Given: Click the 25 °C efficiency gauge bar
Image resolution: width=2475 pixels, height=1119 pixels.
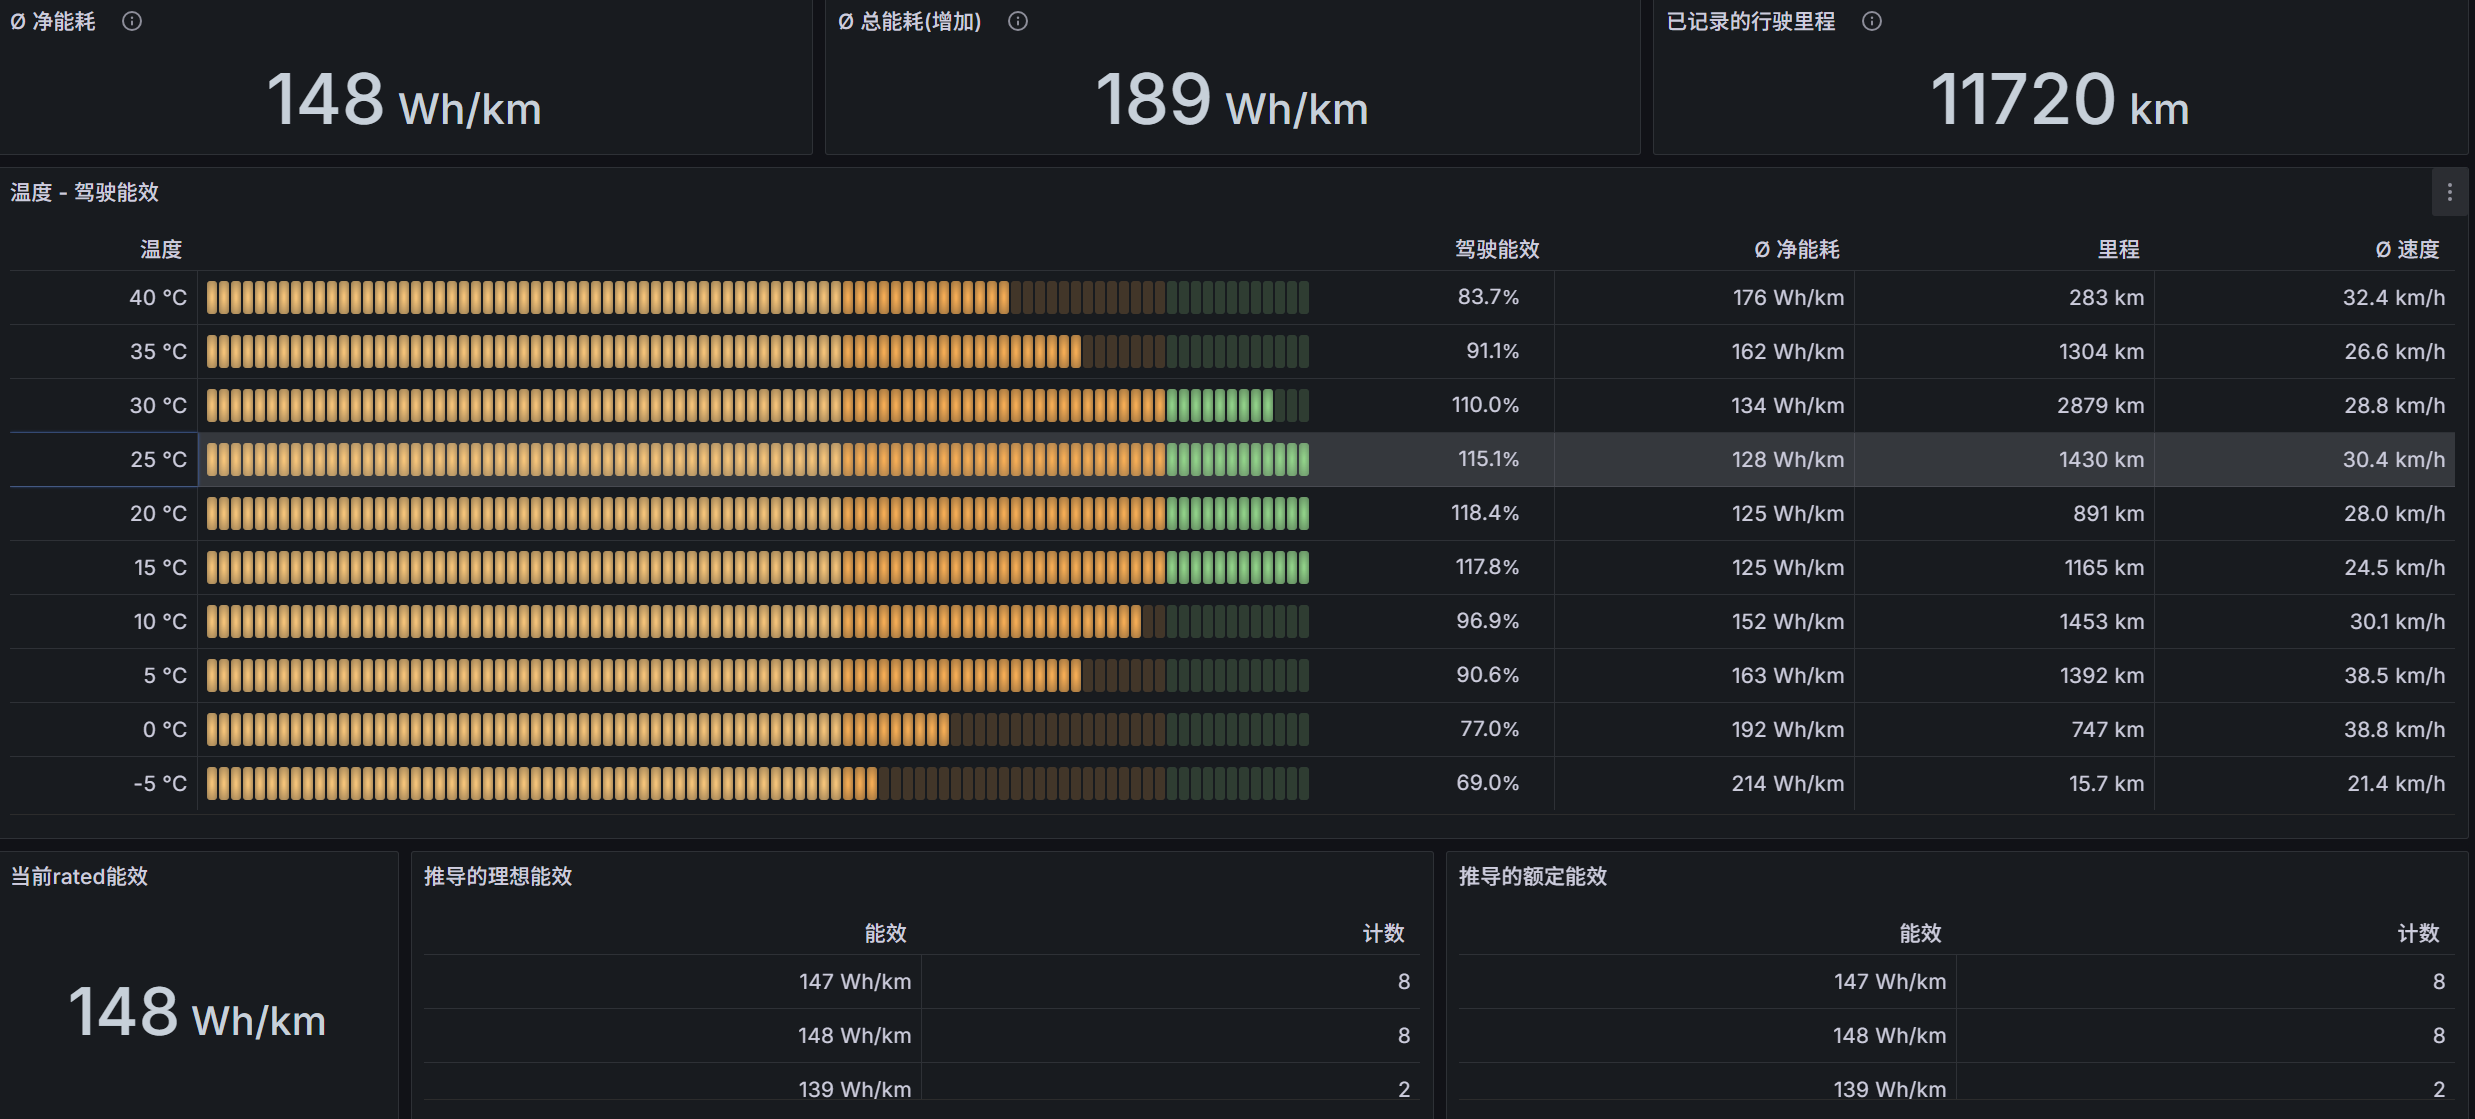Looking at the screenshot, I should click(757, 459).
